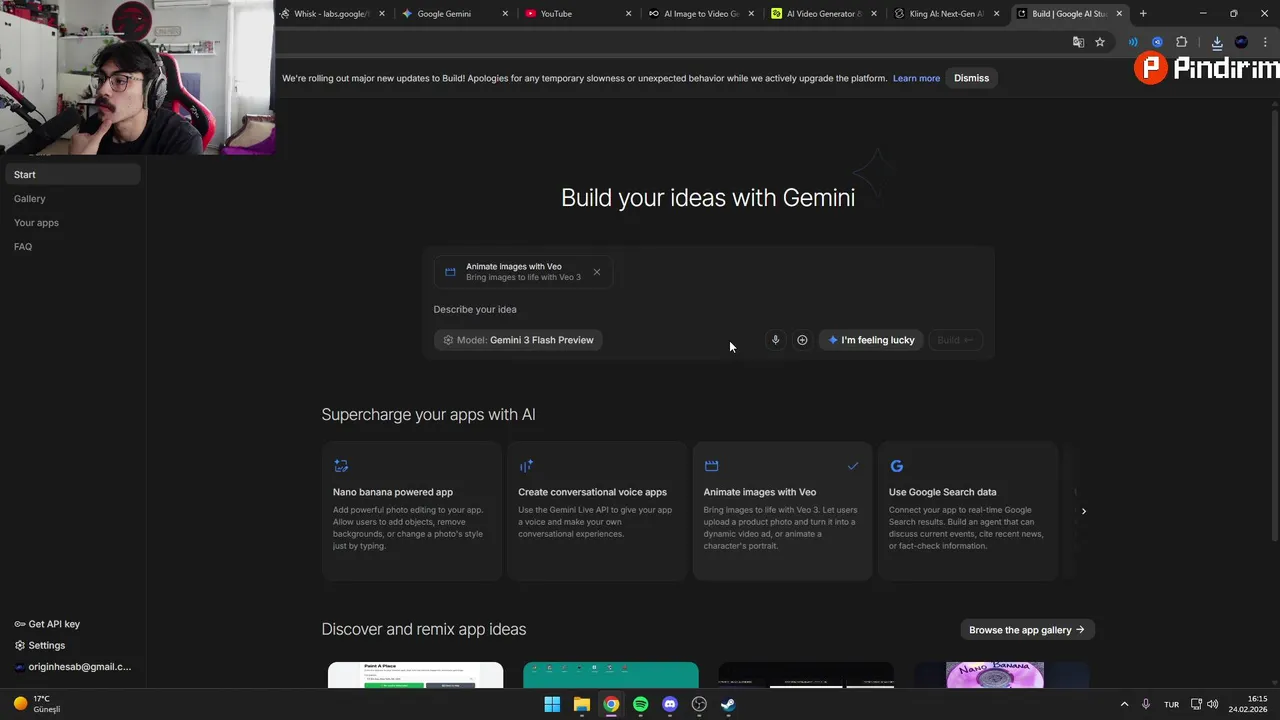Viewport: 1280px width, 720px height.
Task: Click the volume speaker tray icon
Action: (1212, 704)
